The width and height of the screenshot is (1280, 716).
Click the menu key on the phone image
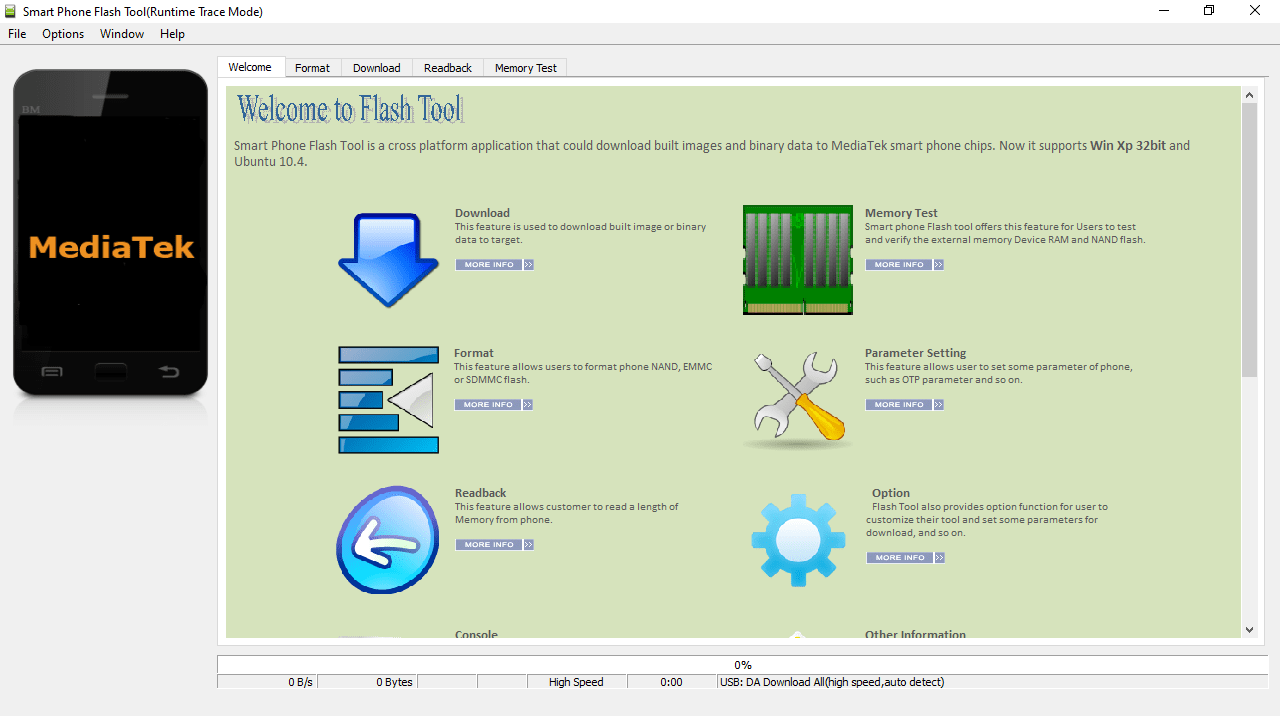click(x=52, y=372)
